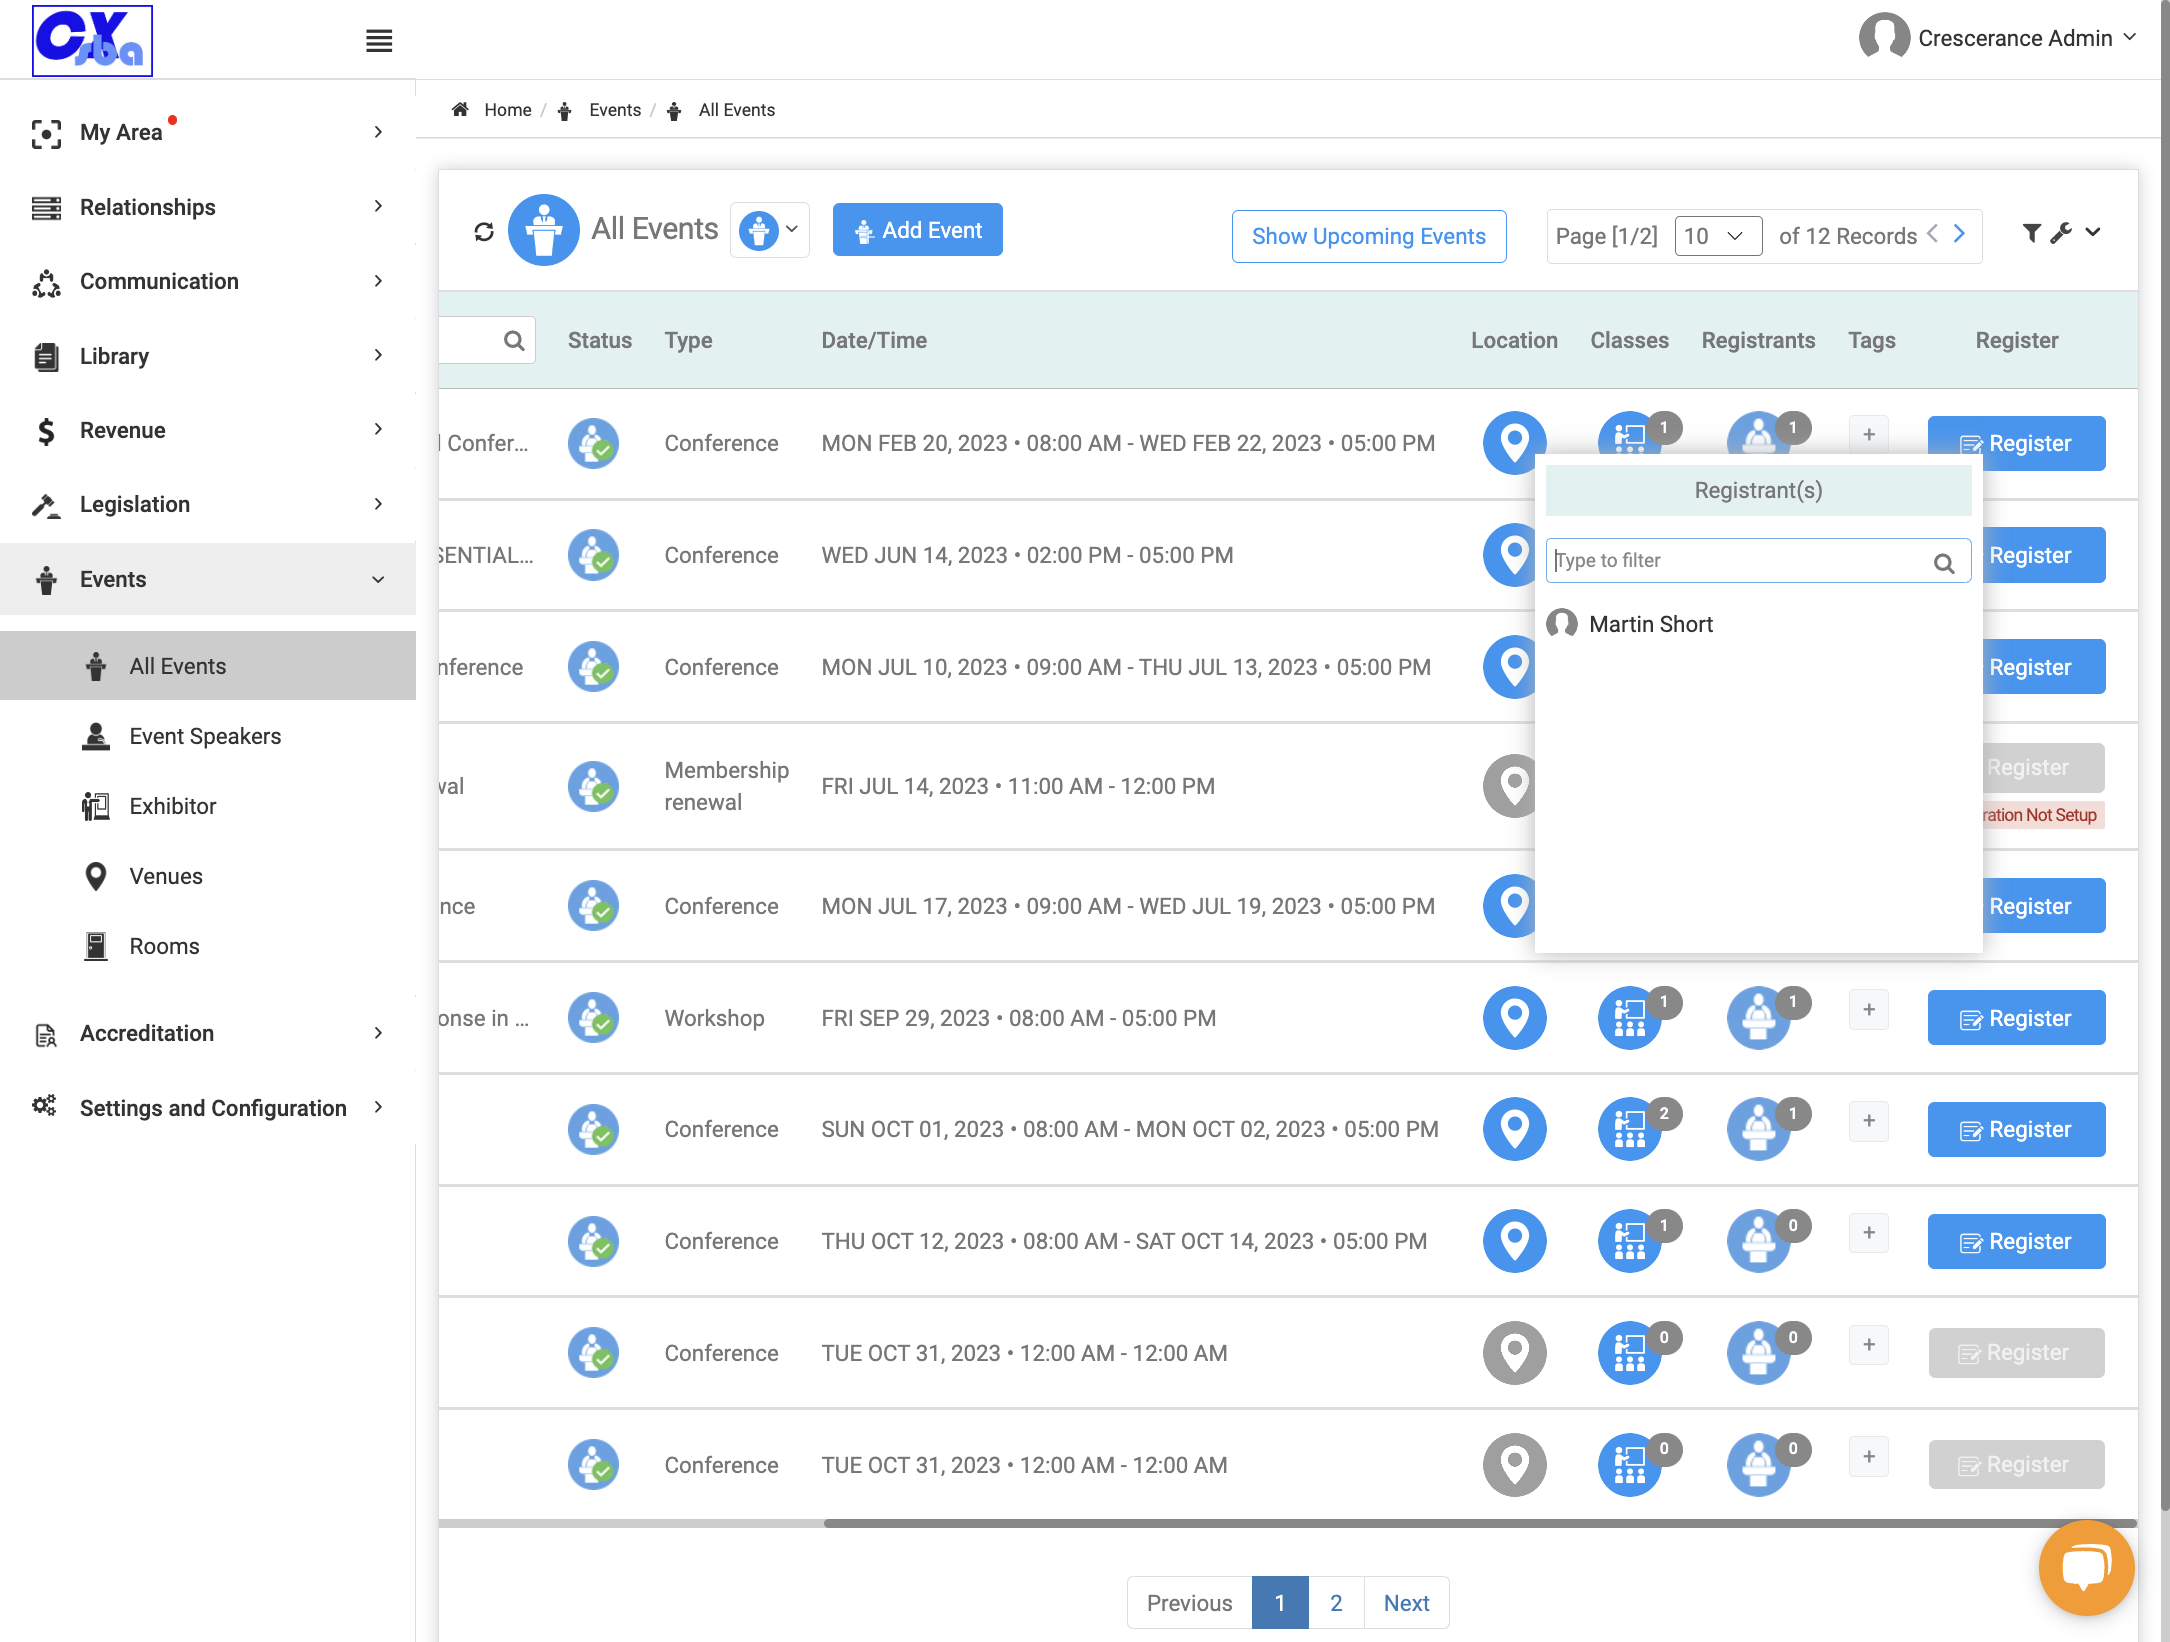This screenshot has width=2170, height=1642.
Task: Open classes icon for THU OCT 12 conference
Action: click(x=1630, y=1241)
